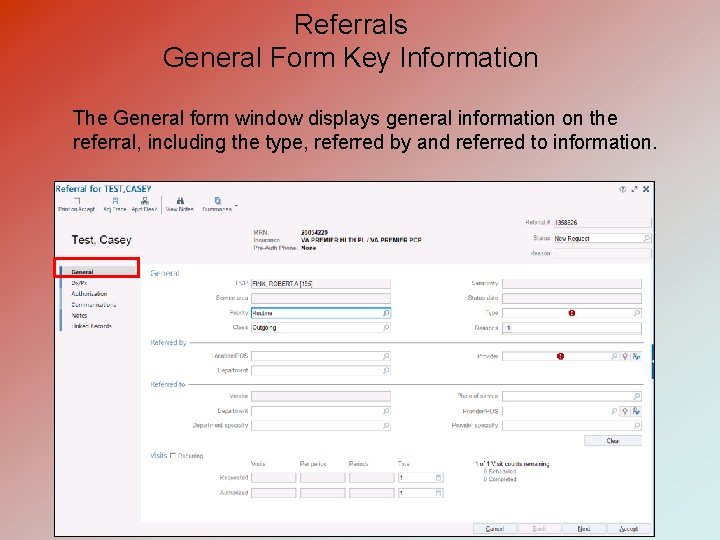Switch to the Dx/Px sidebar tab
This screenshot has height=540, width=720.
79,283
